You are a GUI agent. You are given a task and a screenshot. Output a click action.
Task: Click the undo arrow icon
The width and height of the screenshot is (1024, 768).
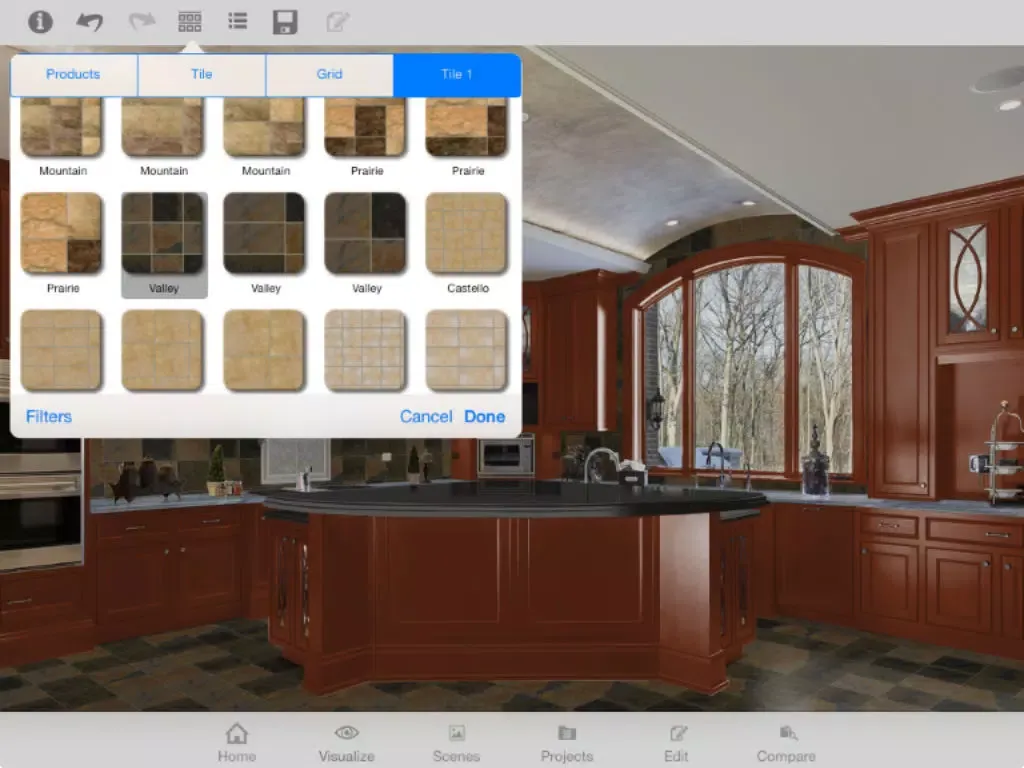[x=89, y=22]
